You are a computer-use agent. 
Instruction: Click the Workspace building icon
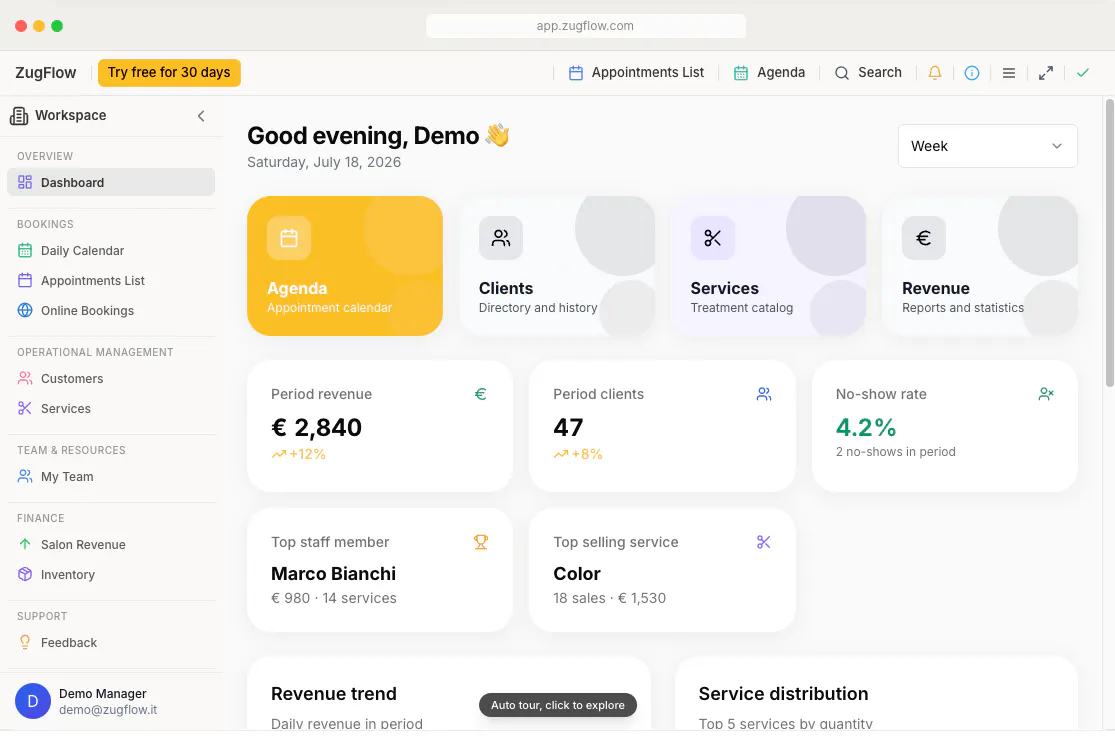coord(19,115)
